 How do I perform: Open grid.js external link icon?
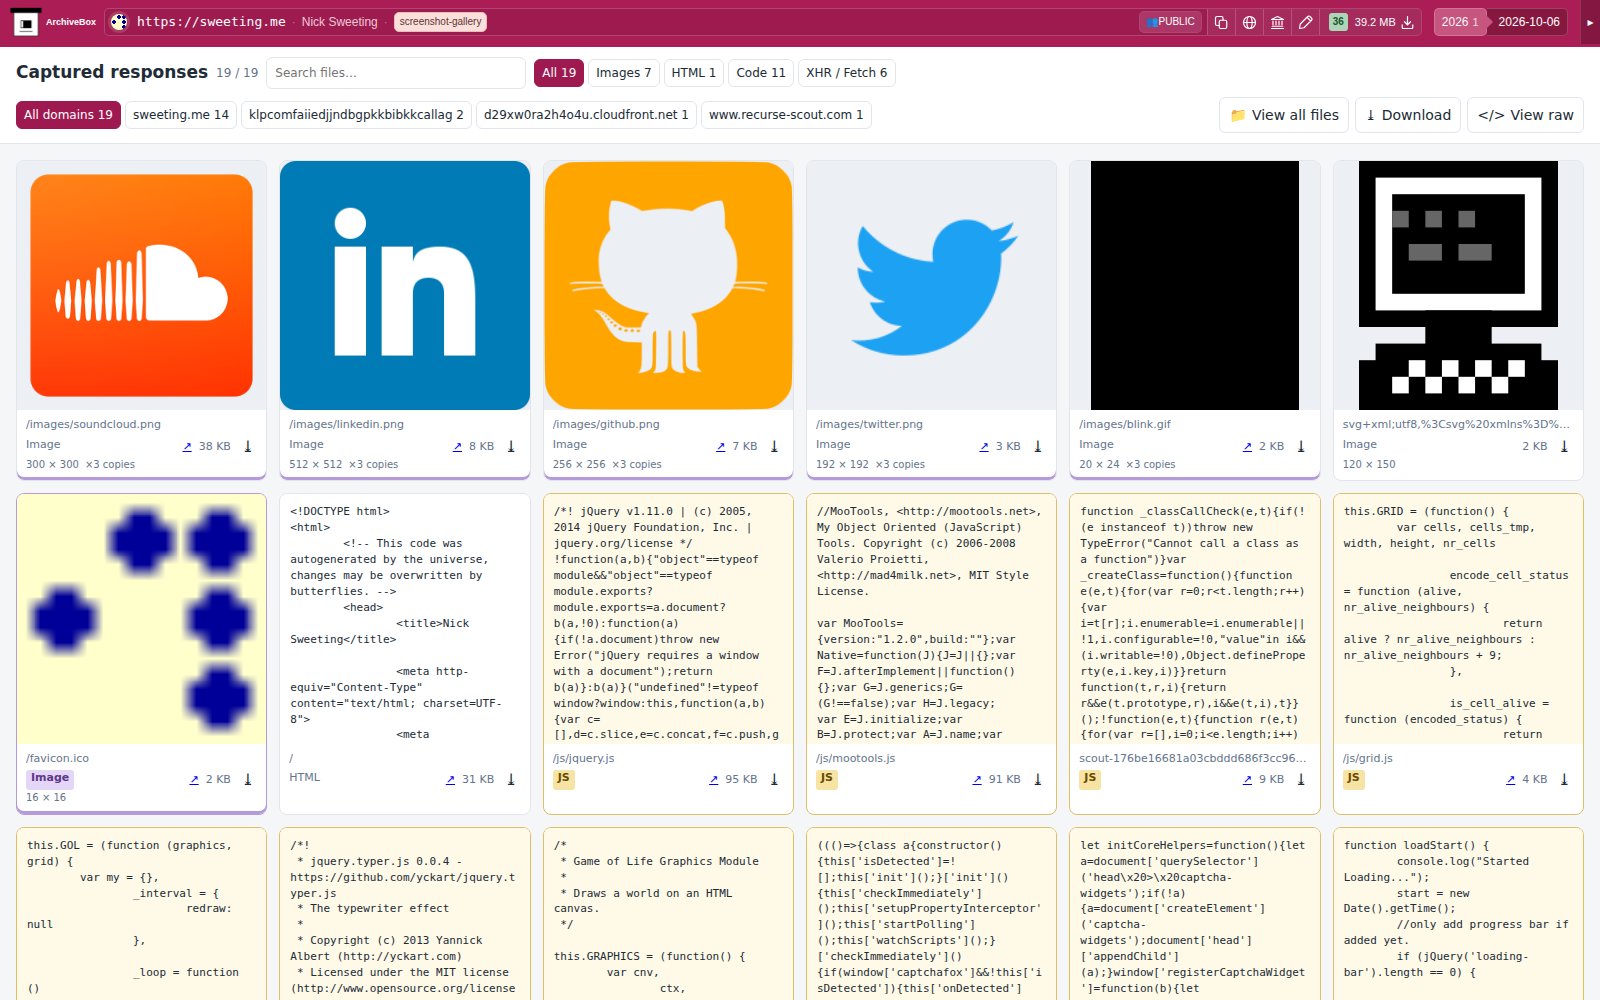[1510, 779]
